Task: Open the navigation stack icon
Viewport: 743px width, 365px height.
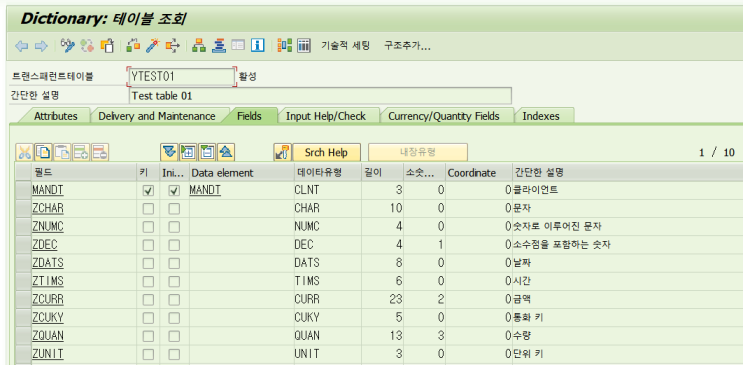Action: point(218,46)
